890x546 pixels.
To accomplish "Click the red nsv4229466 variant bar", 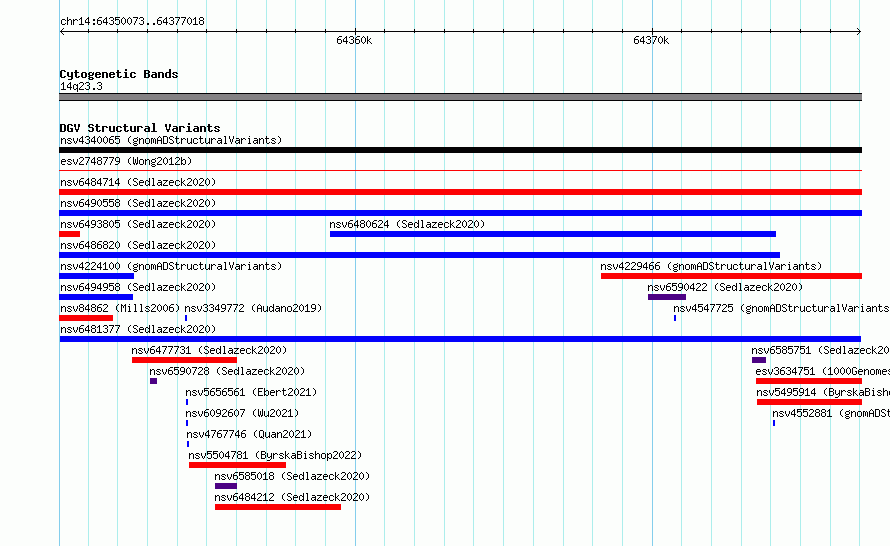I will point(732,276).
